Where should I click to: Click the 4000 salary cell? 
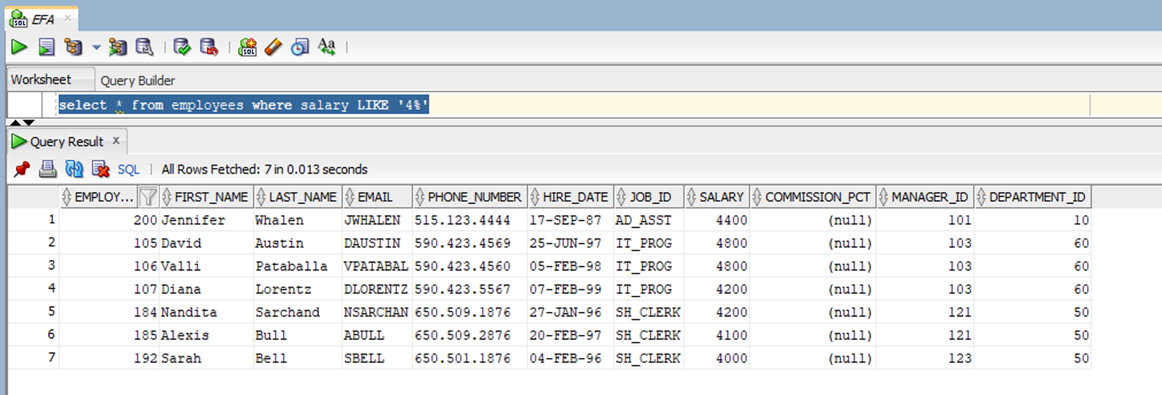coord(717,358)
